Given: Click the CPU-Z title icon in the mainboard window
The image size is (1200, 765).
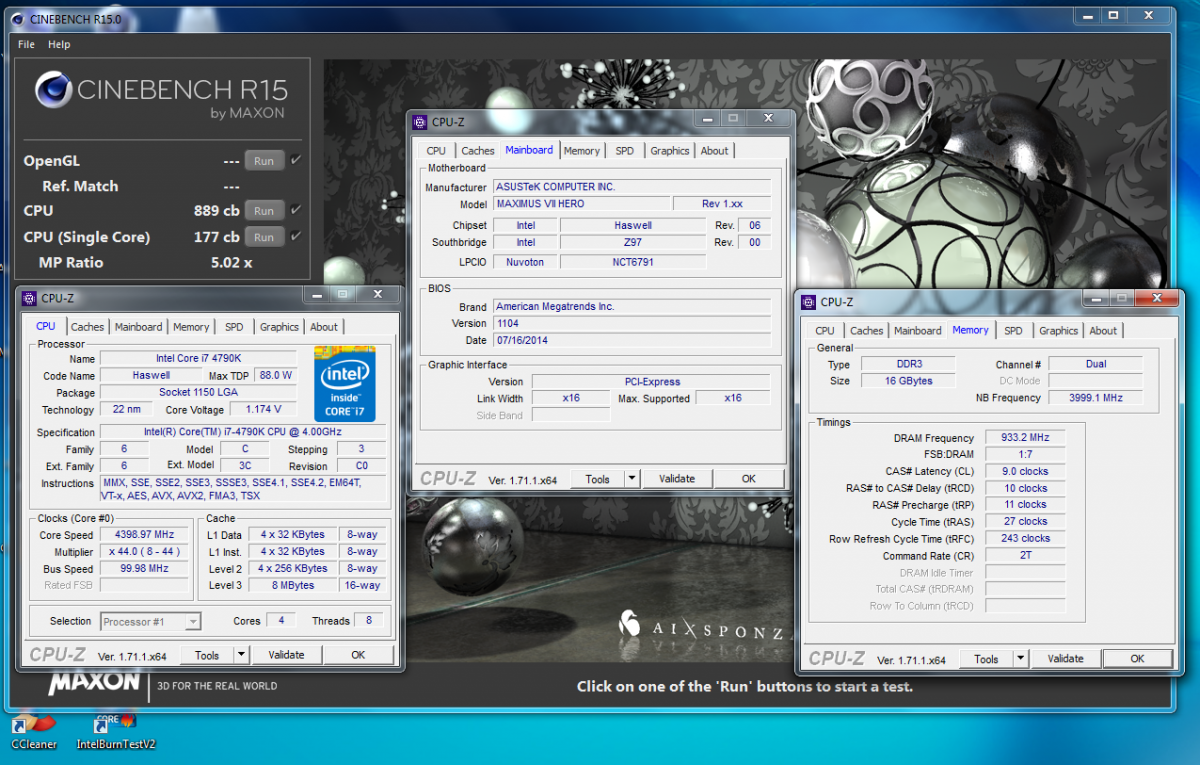Looking at the screenshot, I should tap(420, 122).
